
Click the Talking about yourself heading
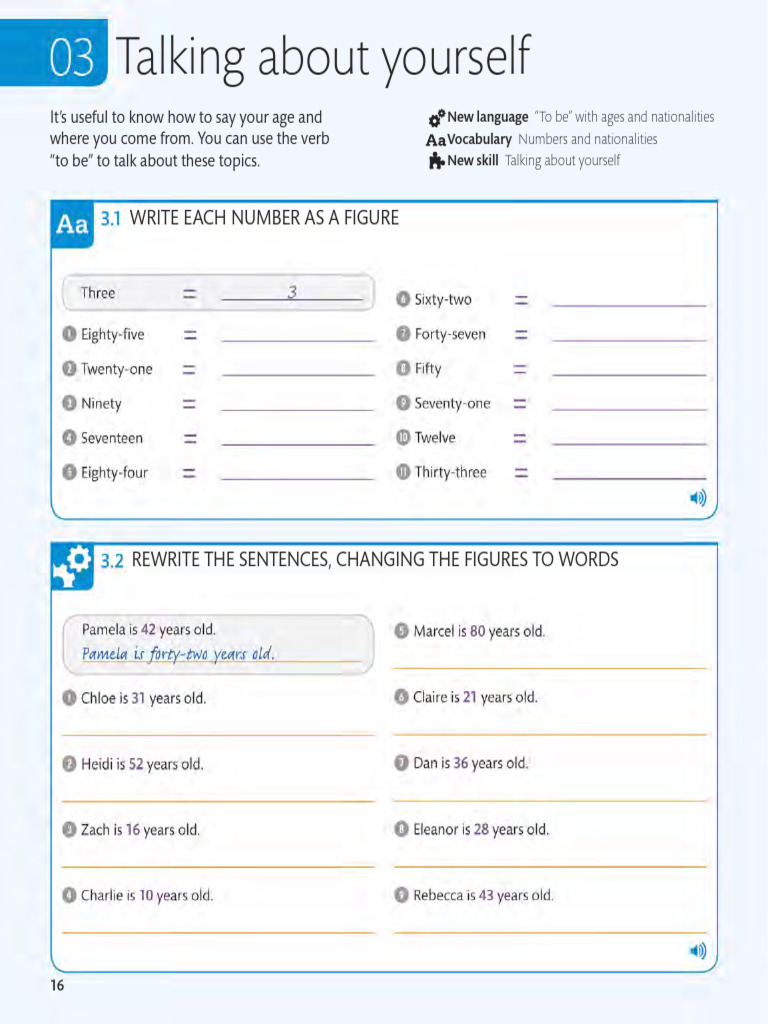click(x=323, y=57)
